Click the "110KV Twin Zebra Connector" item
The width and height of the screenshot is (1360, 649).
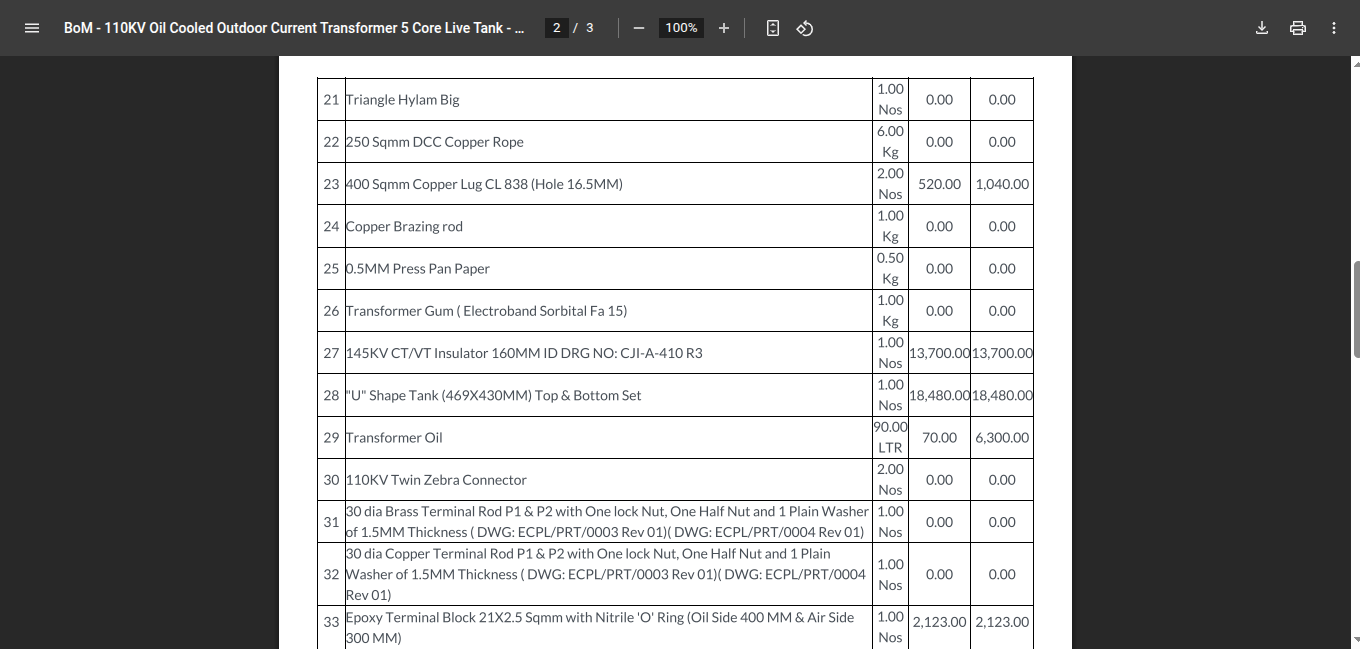pos(435,480)
